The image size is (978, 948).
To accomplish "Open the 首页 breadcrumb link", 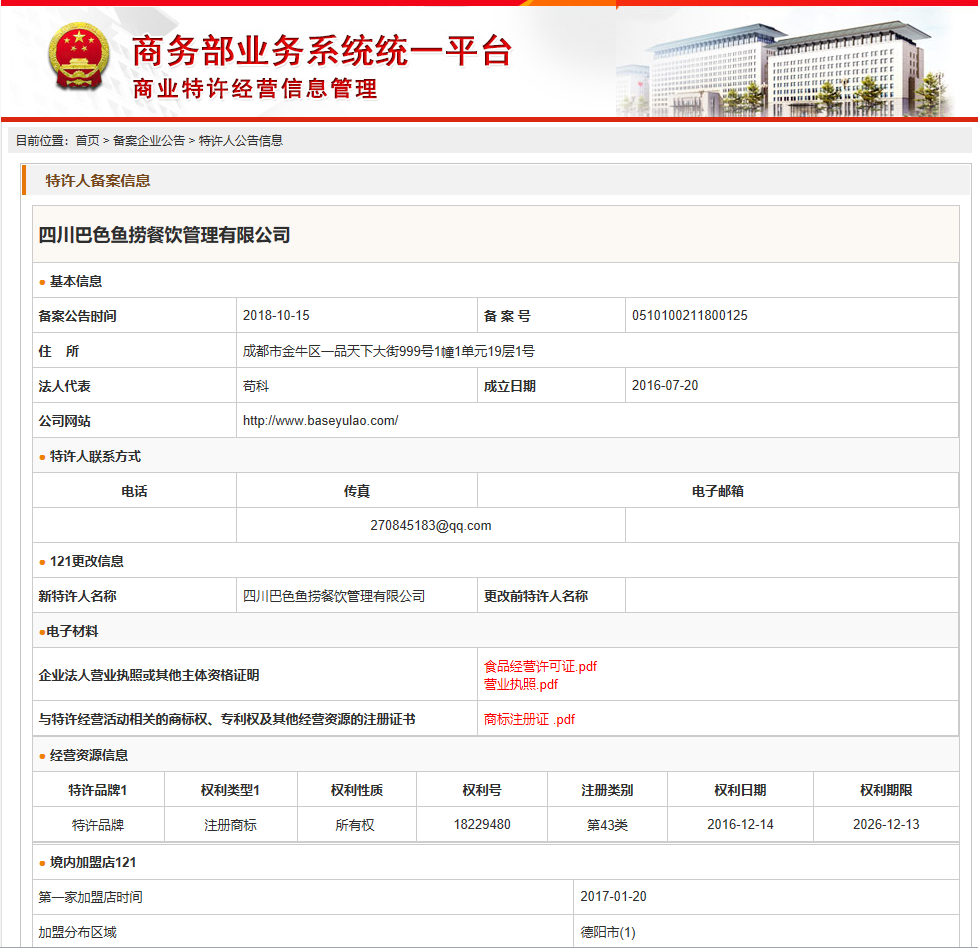I will click(x=87, y=141).
